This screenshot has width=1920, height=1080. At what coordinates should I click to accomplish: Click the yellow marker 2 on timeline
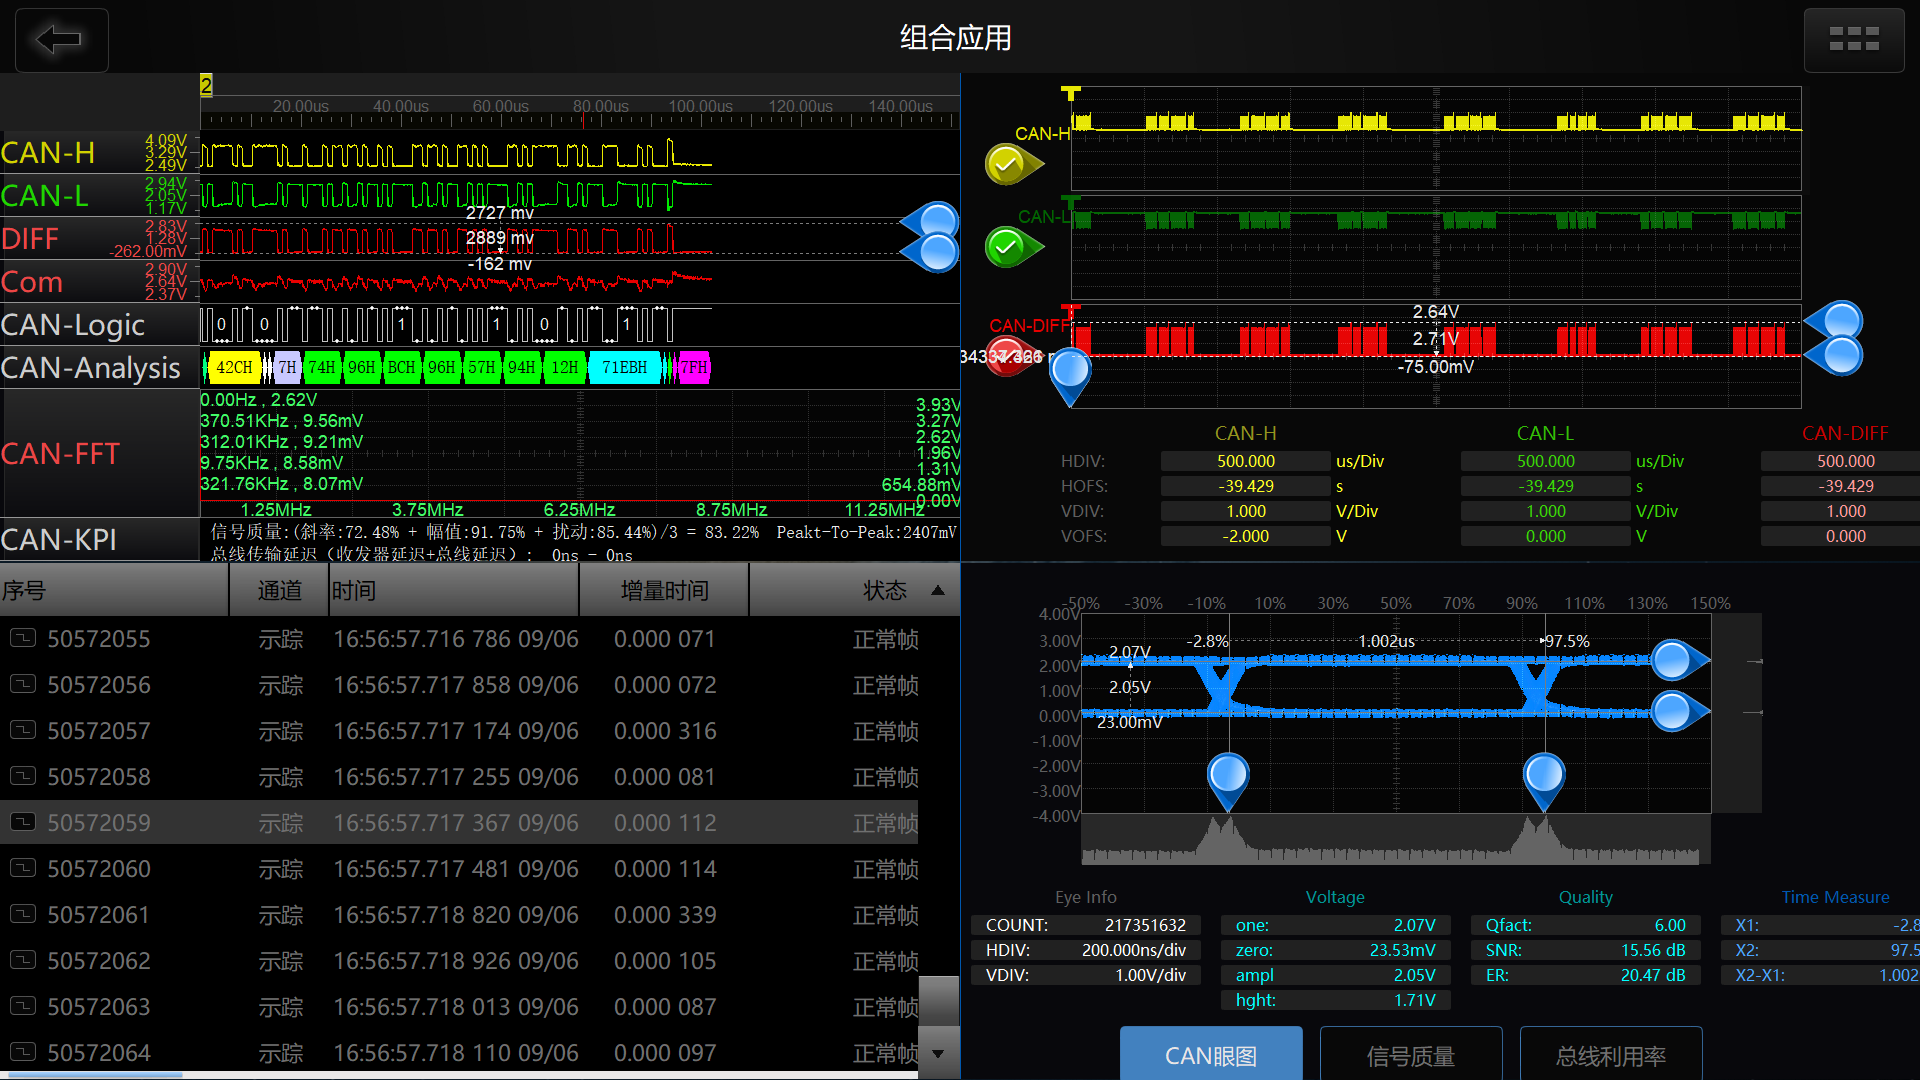(x=206, y=85)
